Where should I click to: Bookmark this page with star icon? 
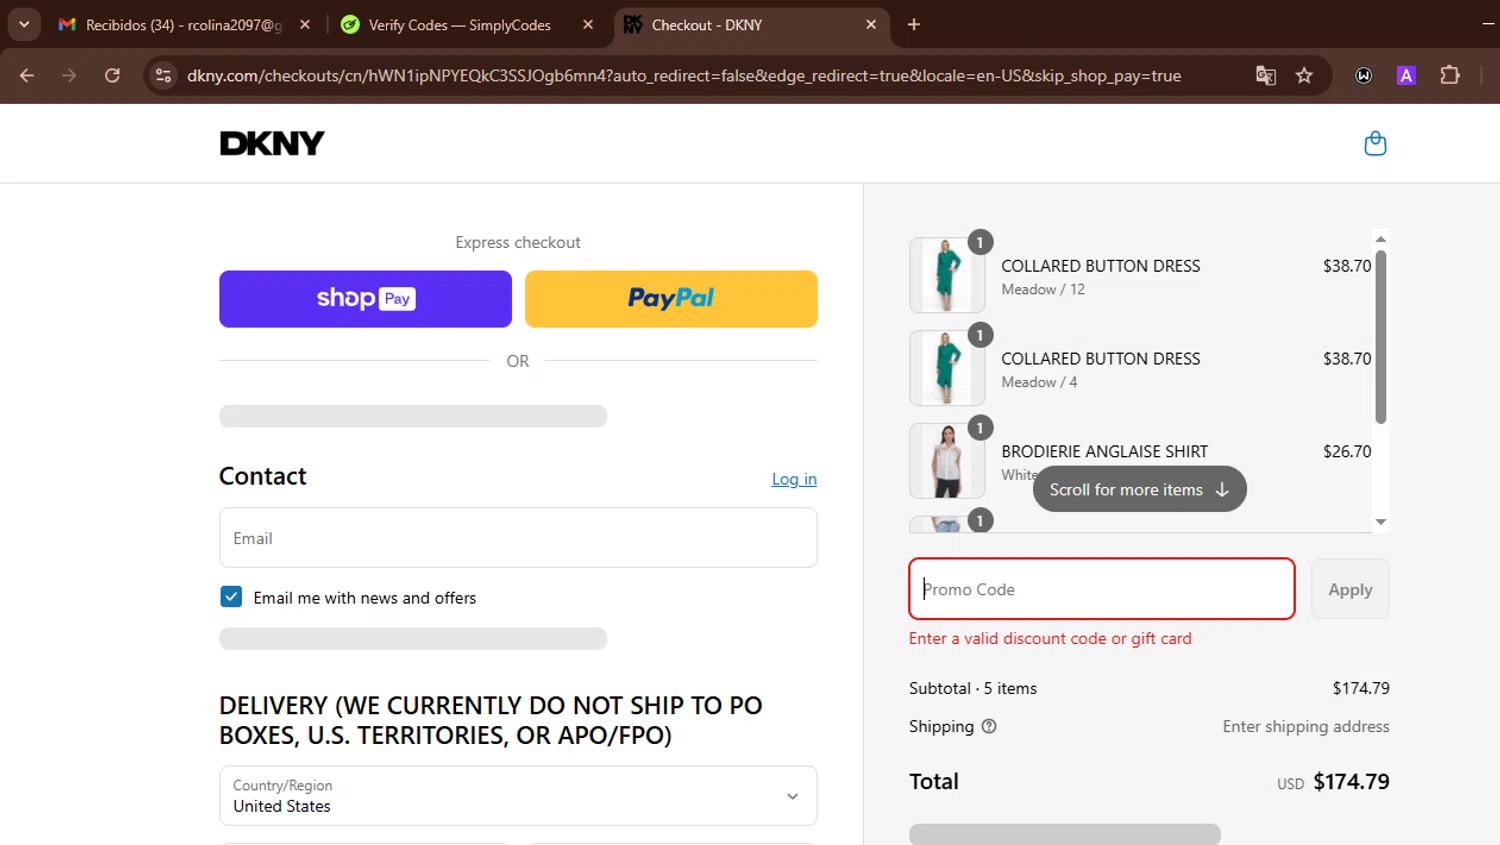point(1304,75)
